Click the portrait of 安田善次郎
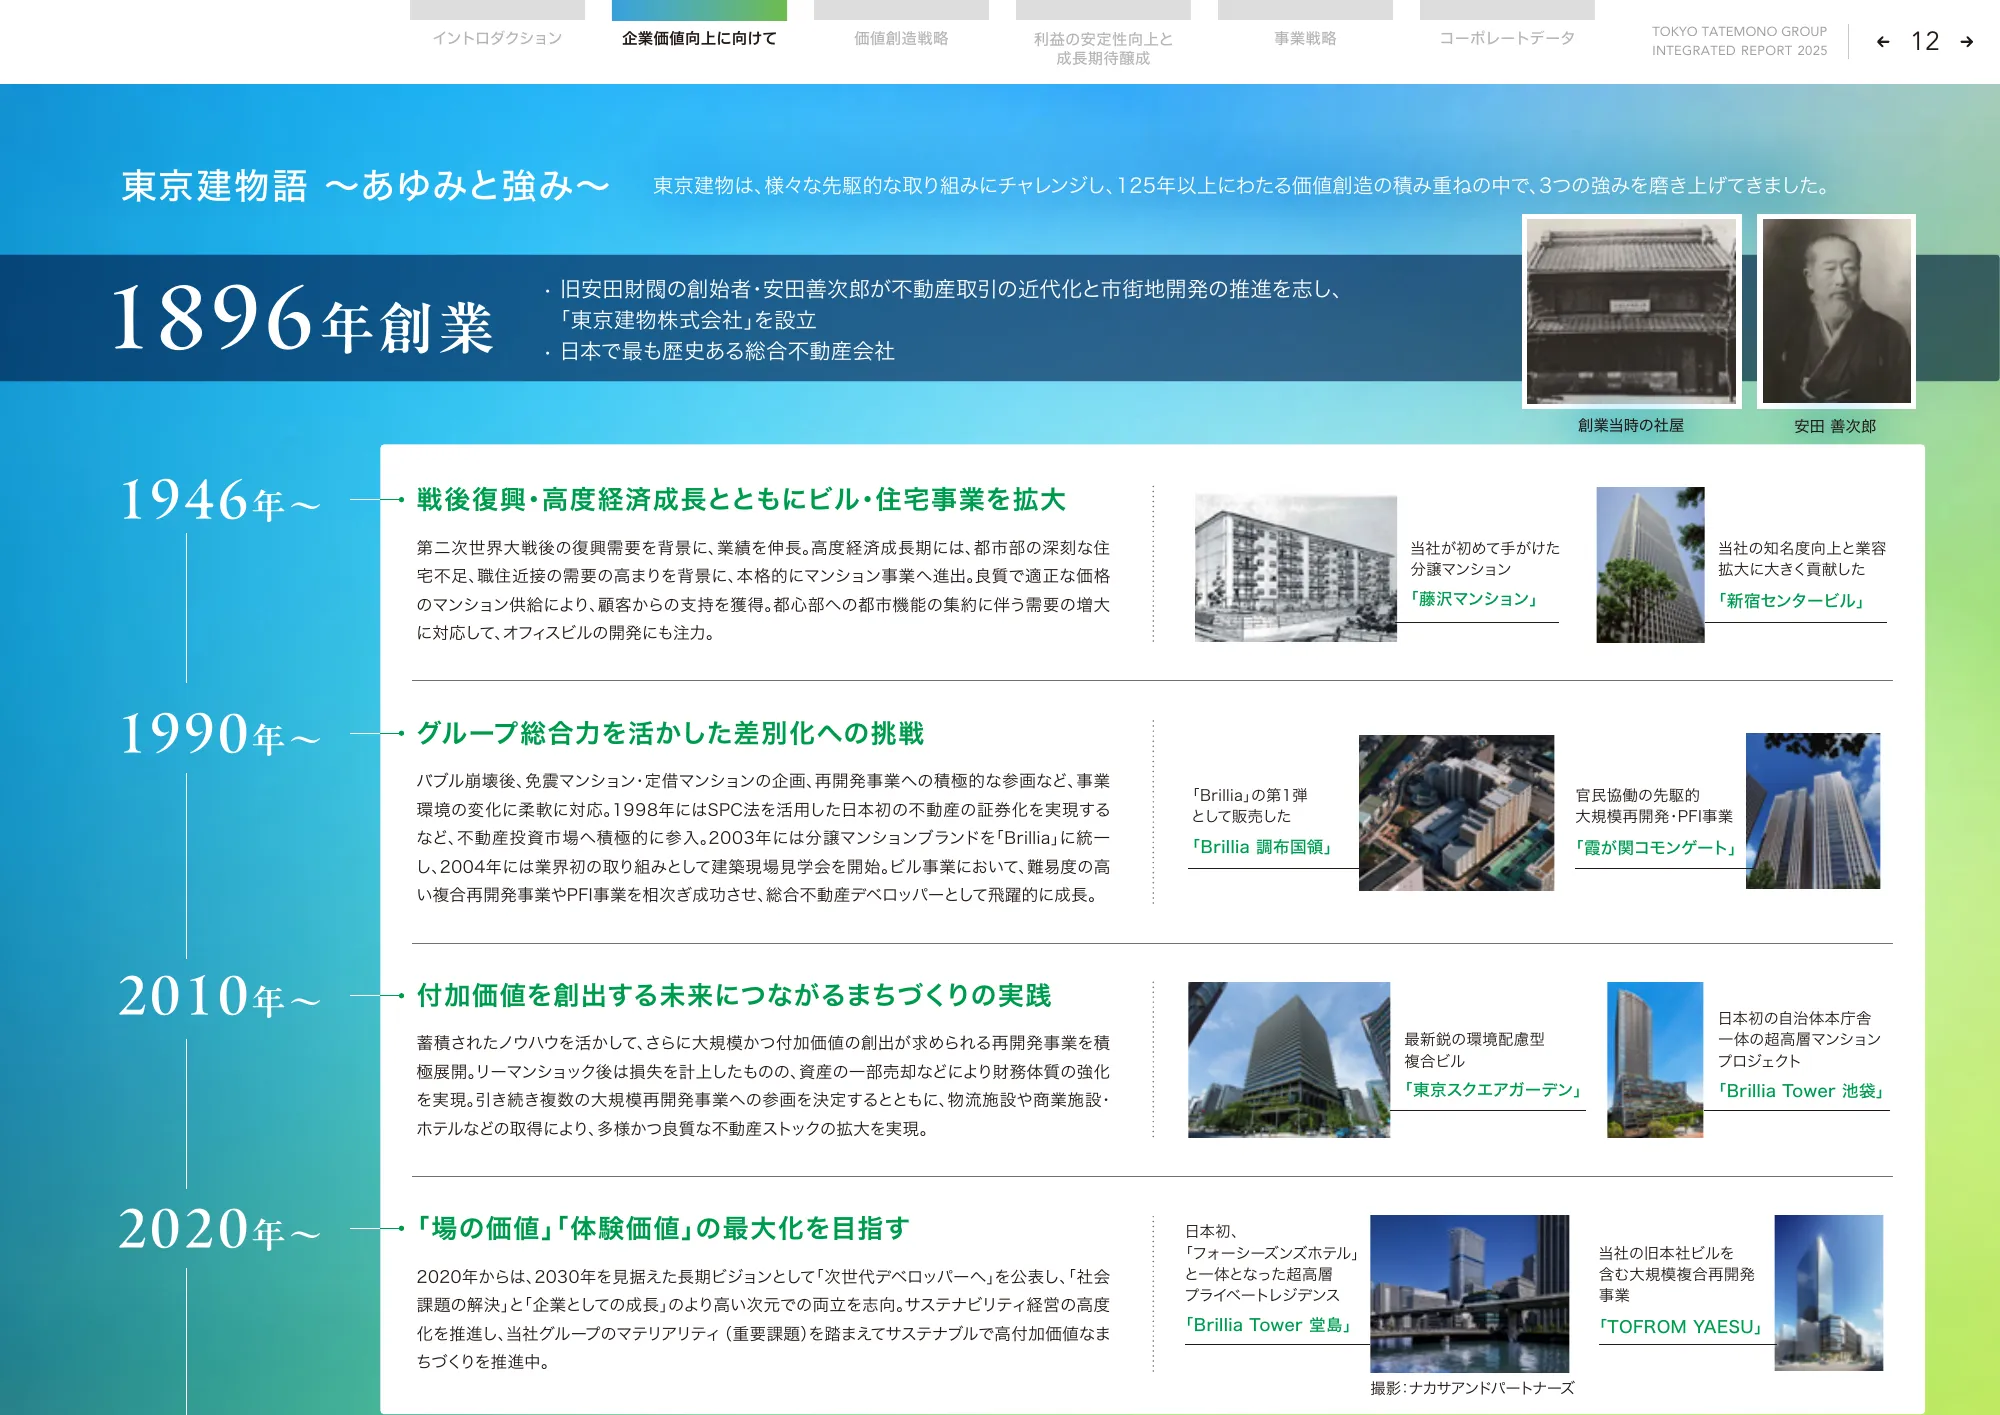The image size is (2000, 1415). pos(1836,311)
